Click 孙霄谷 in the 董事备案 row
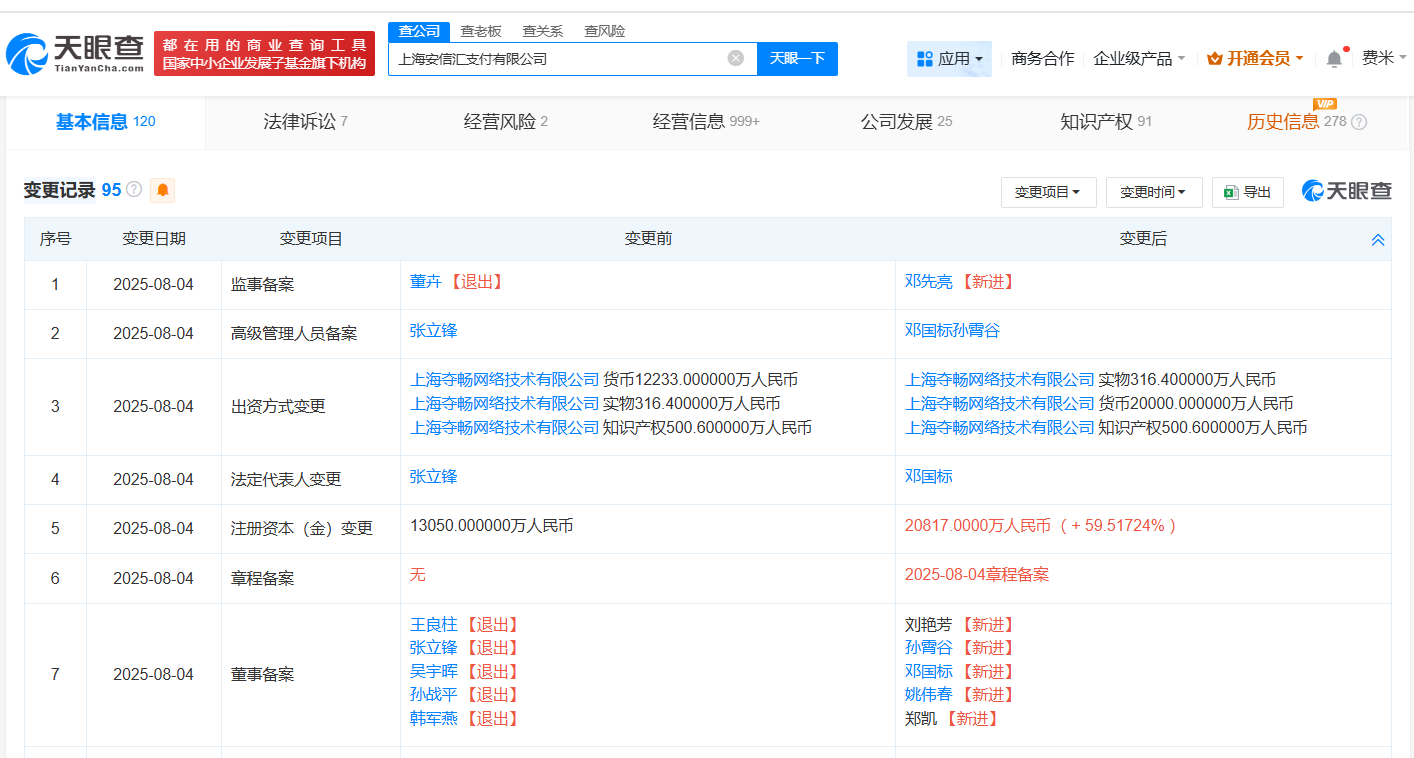1414x758 pixels. click(x=929, y=648)
